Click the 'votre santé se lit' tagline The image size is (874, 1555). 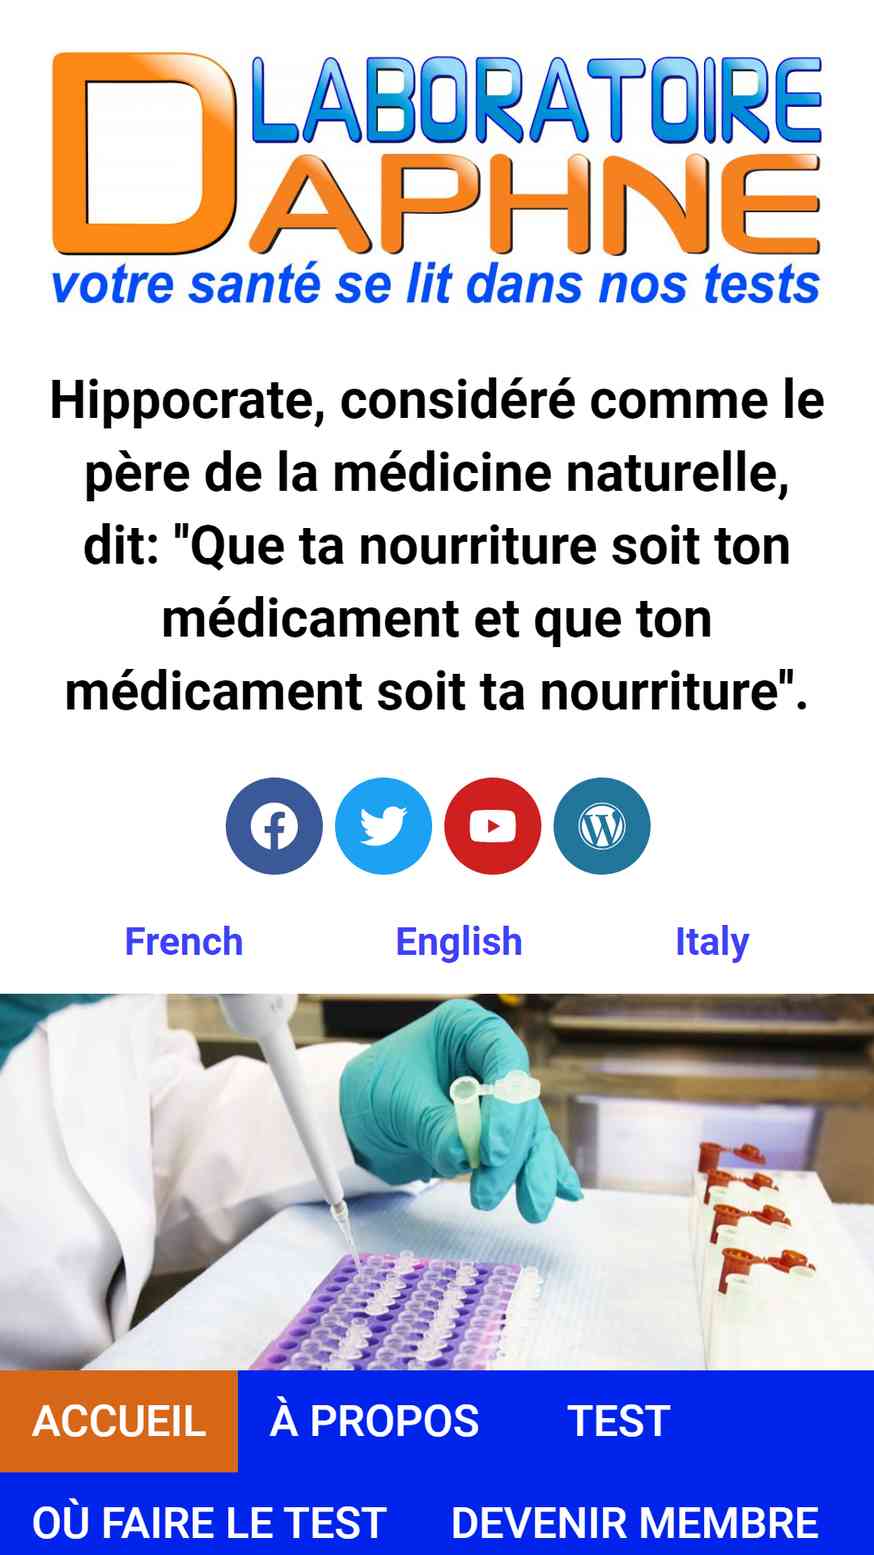tap(435, 285)
